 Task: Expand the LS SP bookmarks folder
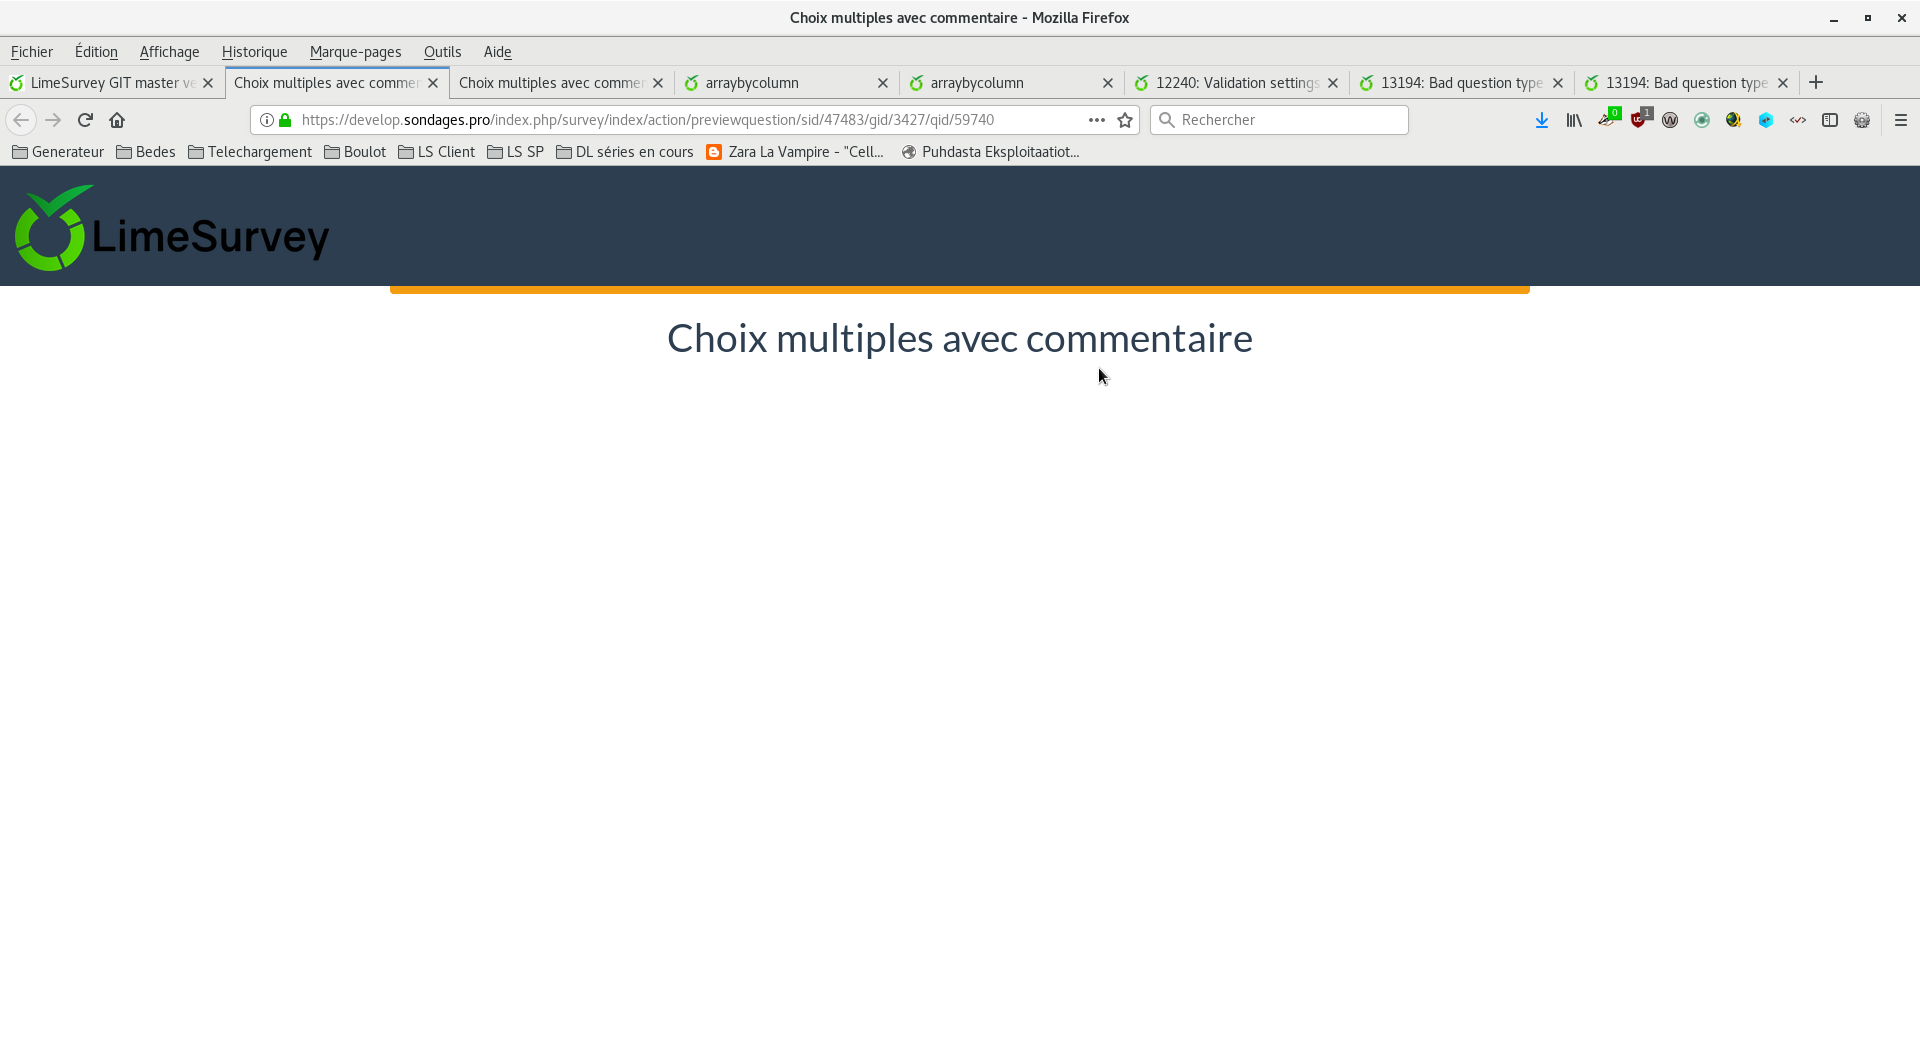coord(515,152)
